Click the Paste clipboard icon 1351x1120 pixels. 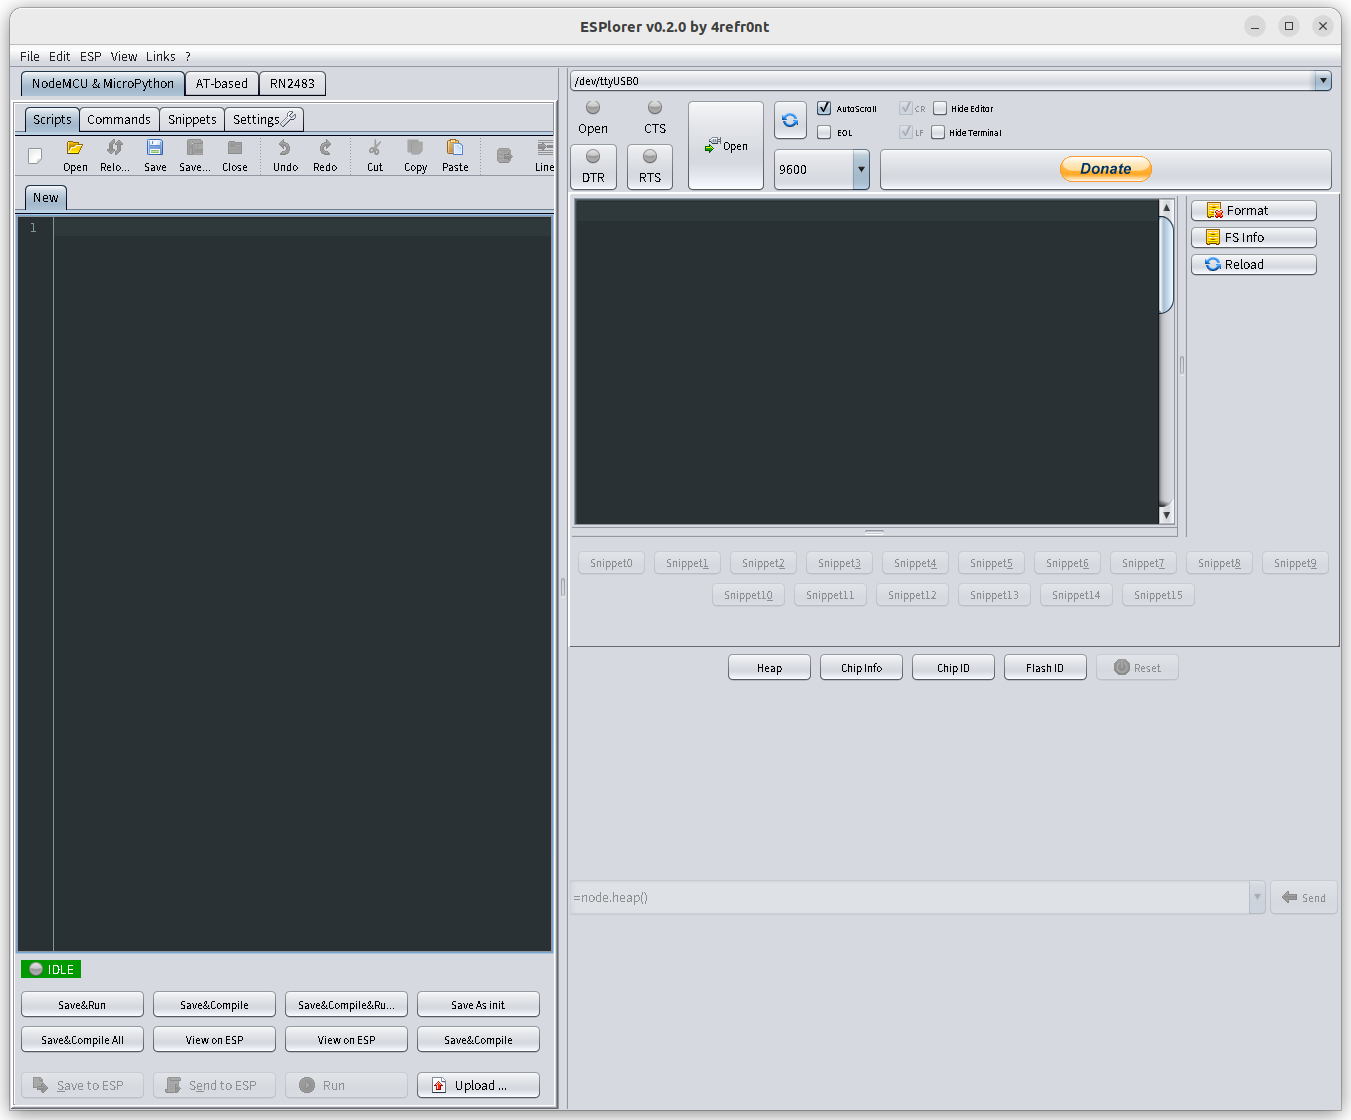455,149
